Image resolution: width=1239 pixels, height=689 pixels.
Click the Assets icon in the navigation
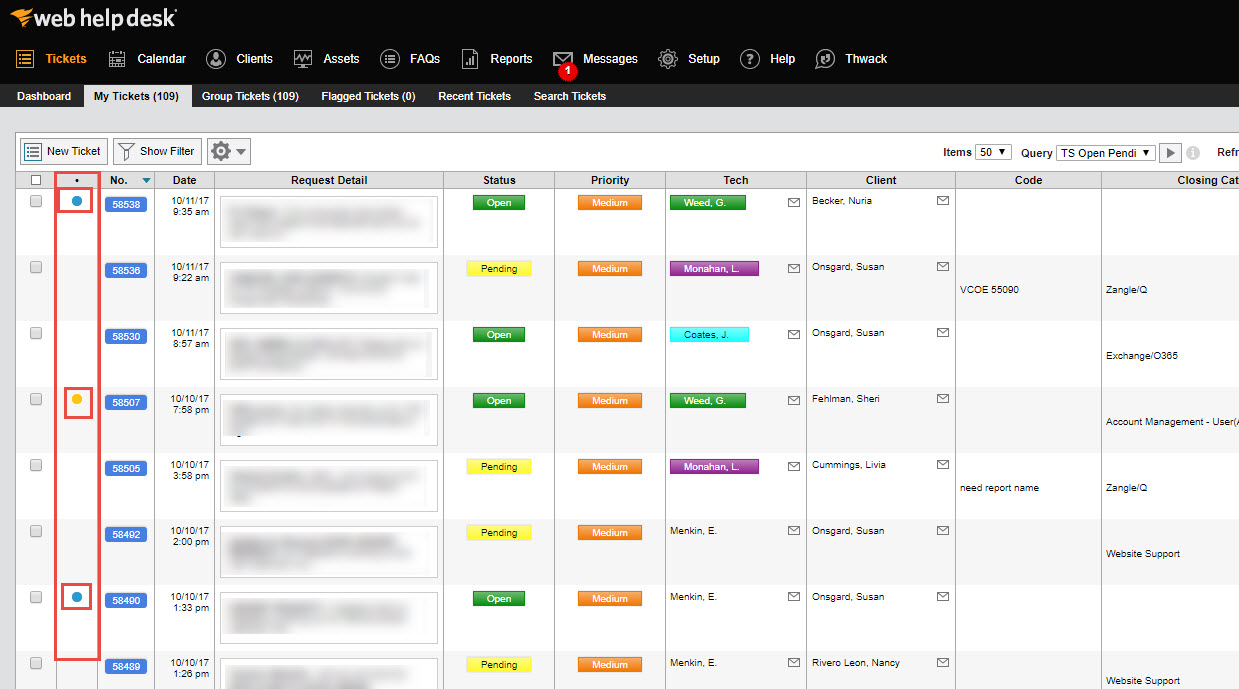[x=302, y=58]
